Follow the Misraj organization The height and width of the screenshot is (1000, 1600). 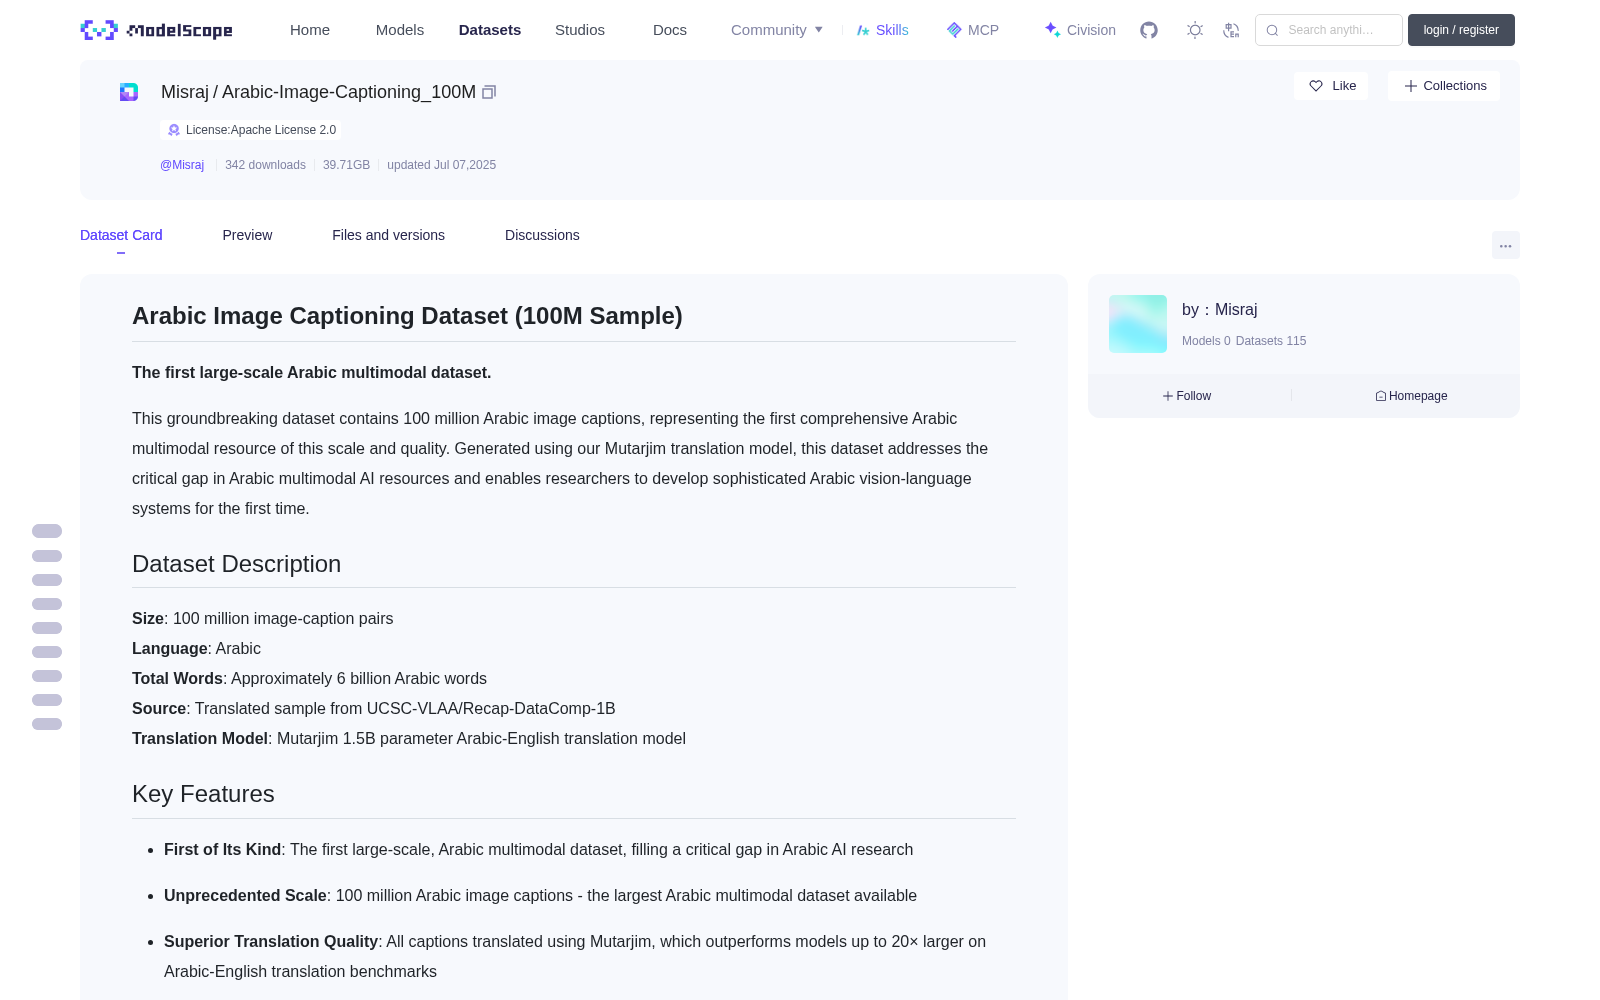(1187, 396)
